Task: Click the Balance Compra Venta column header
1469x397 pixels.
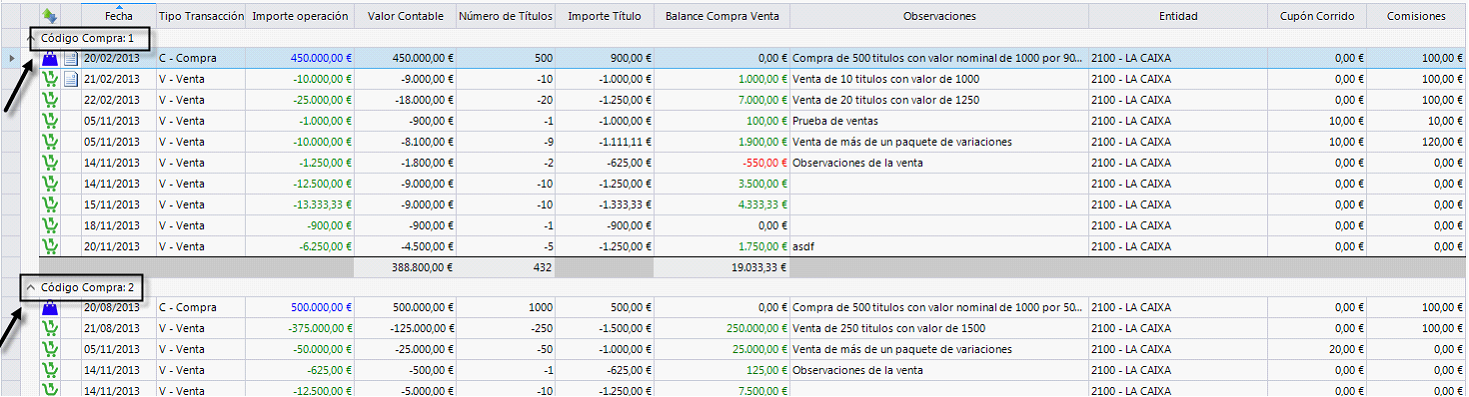Action: coord(722,16)
